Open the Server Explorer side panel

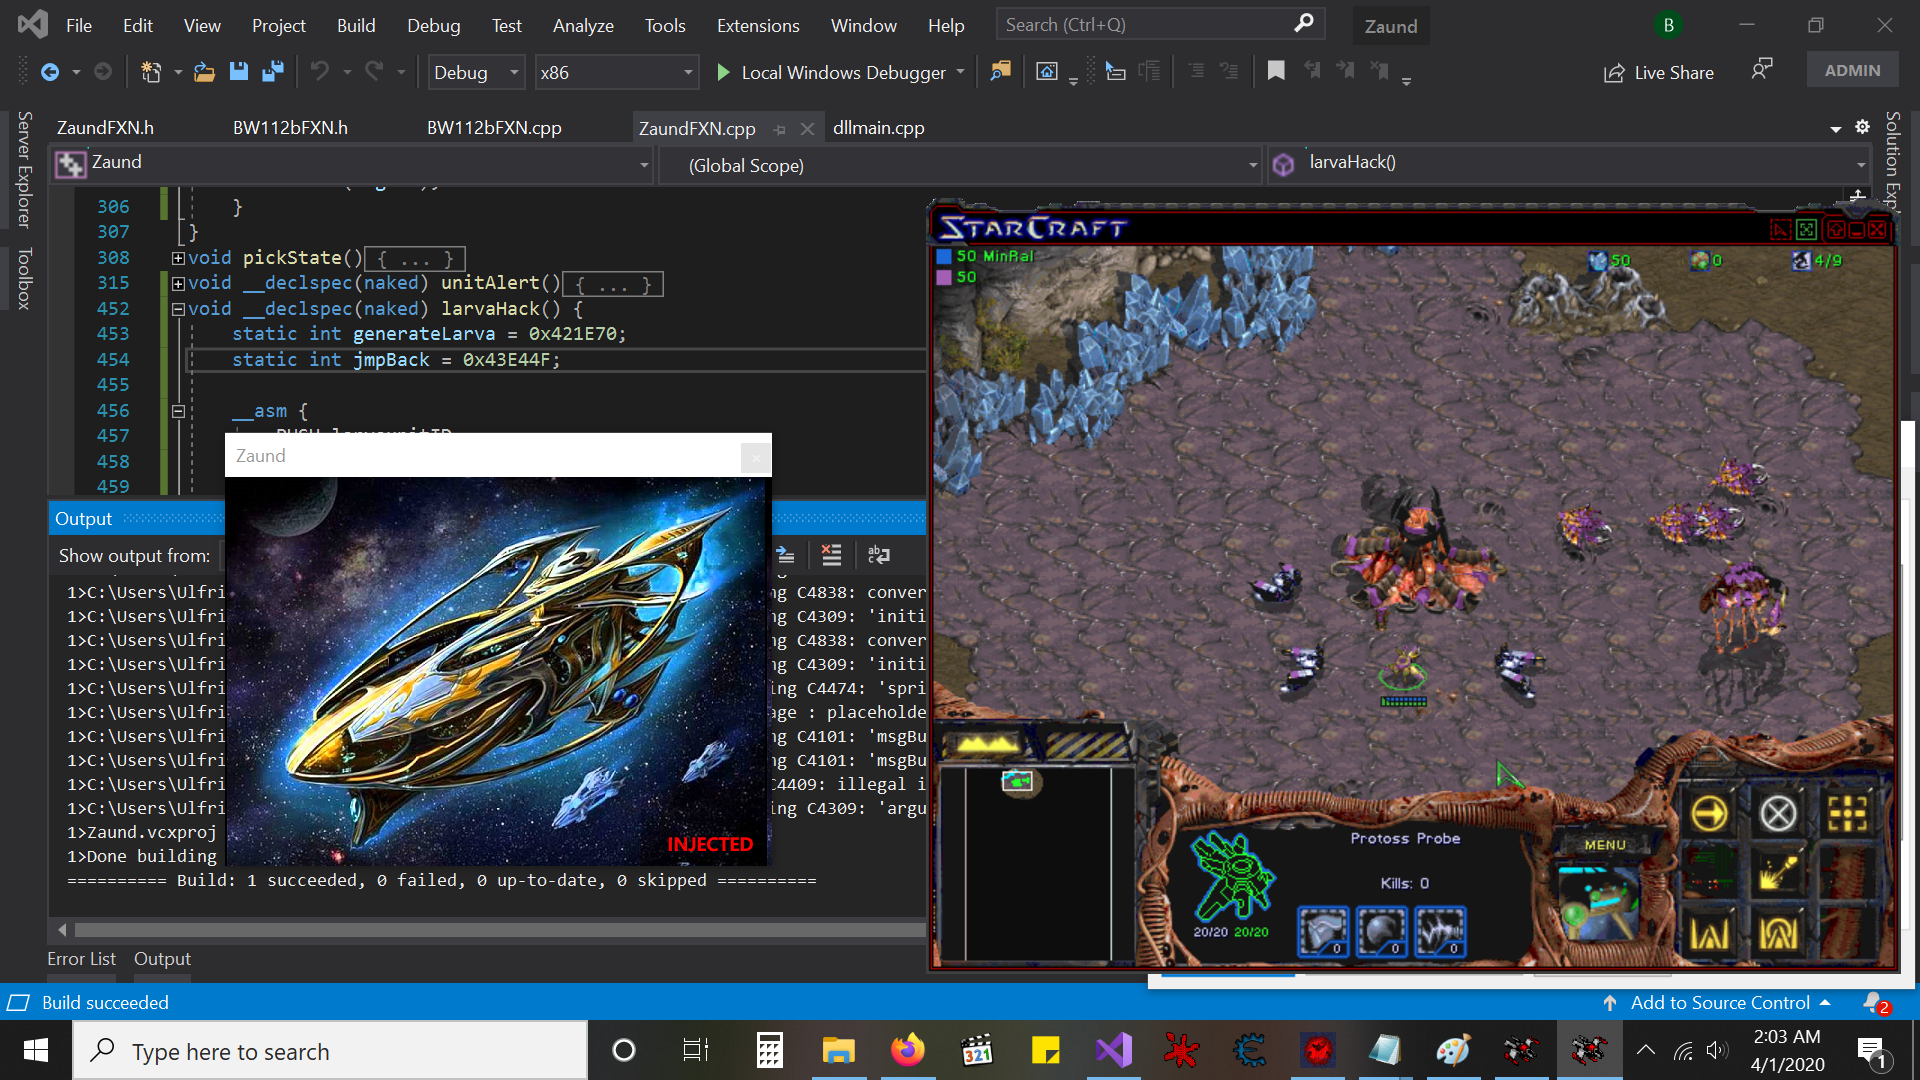tap(25, 170)
